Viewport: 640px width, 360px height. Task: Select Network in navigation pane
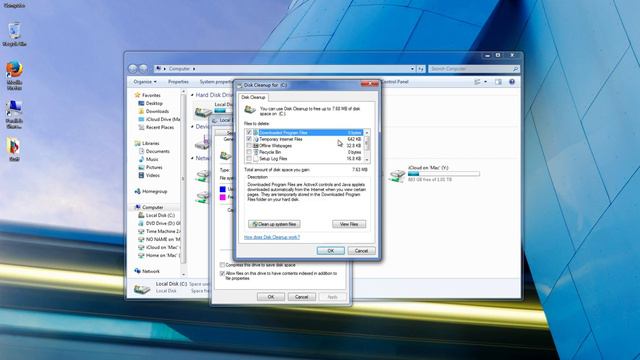[x=151, y=271]
